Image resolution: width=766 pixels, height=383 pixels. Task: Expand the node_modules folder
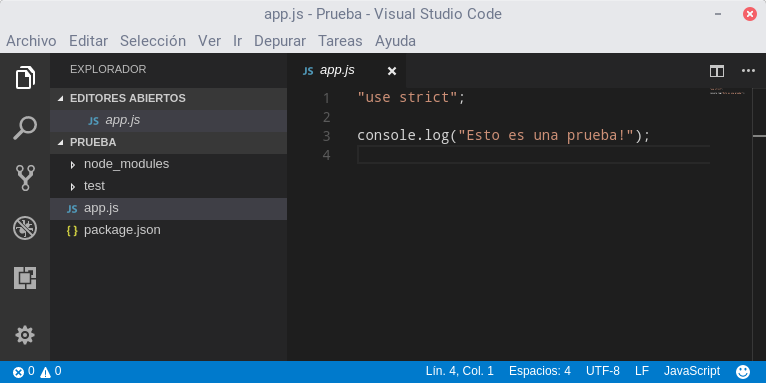click(x=126, y=164)
